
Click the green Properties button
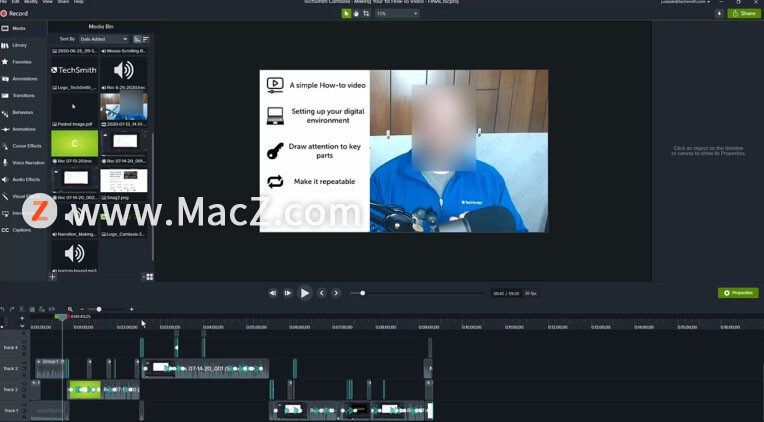[738, 293]
